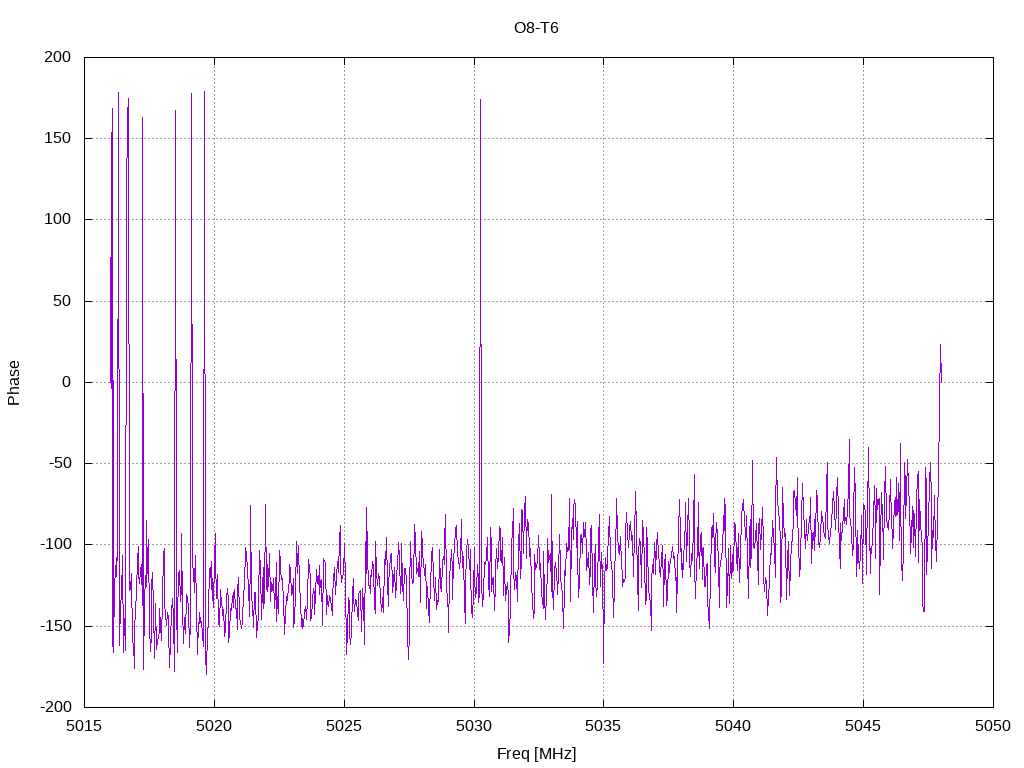This screenshot has width=1024, height=768.
Task: Click the y-axis tick label 200
Action: pyautogui.click(x=57, y=57)
